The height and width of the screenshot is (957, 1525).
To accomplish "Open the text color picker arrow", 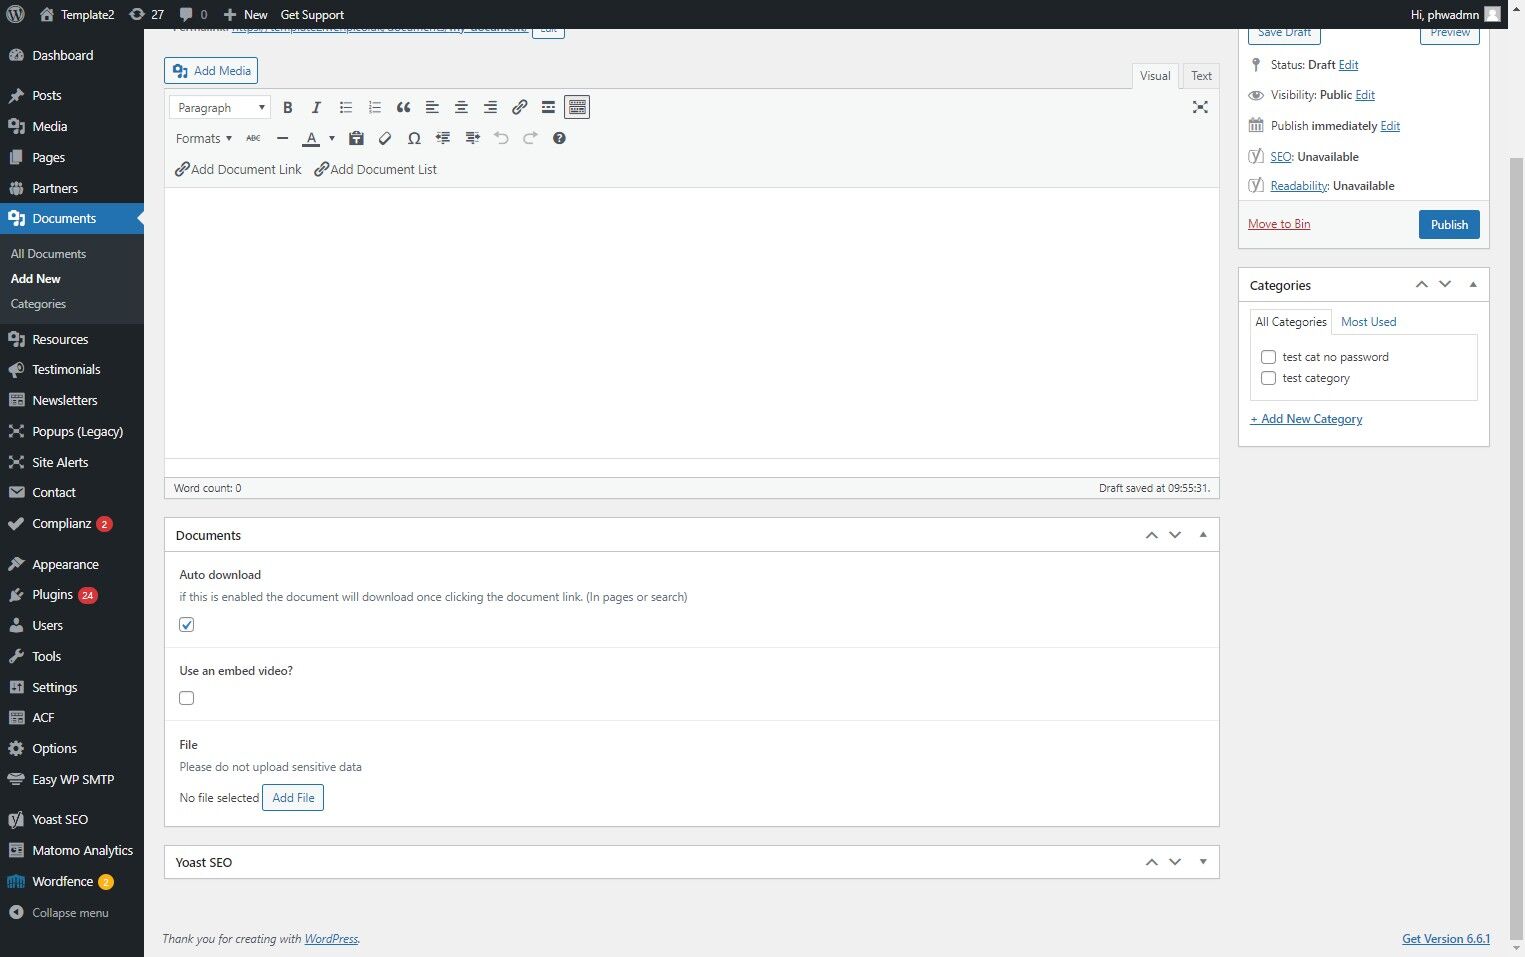I will coord(332,138).
